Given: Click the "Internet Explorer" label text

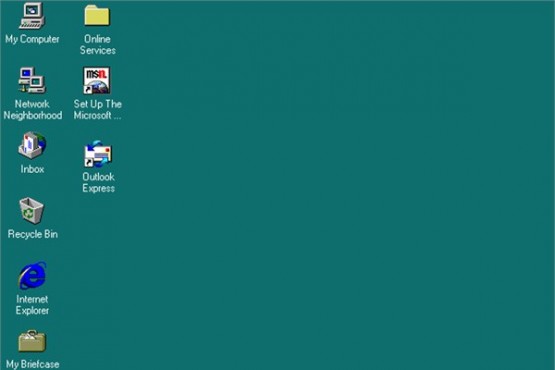Looking at the screenshot, I should [x=32, y=305].
